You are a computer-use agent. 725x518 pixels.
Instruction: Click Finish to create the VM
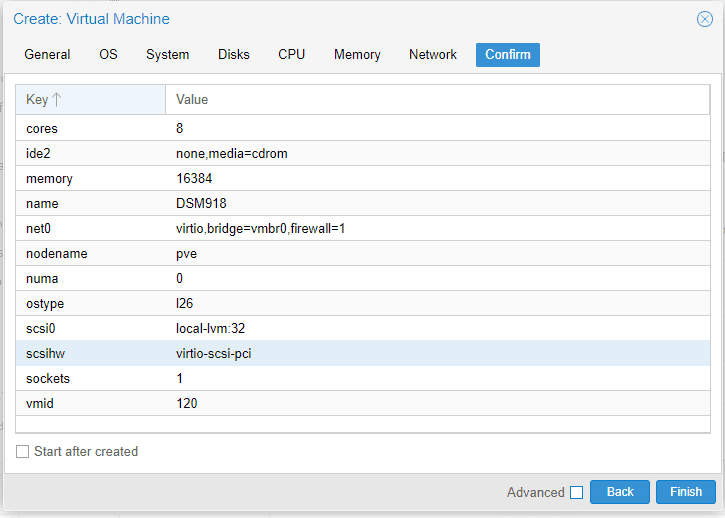click(x=686, y=492)
